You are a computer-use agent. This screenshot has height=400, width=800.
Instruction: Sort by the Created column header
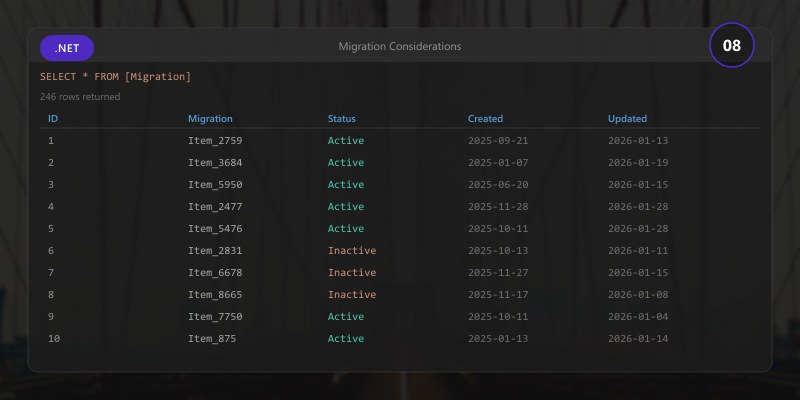[x=485, y=118]
